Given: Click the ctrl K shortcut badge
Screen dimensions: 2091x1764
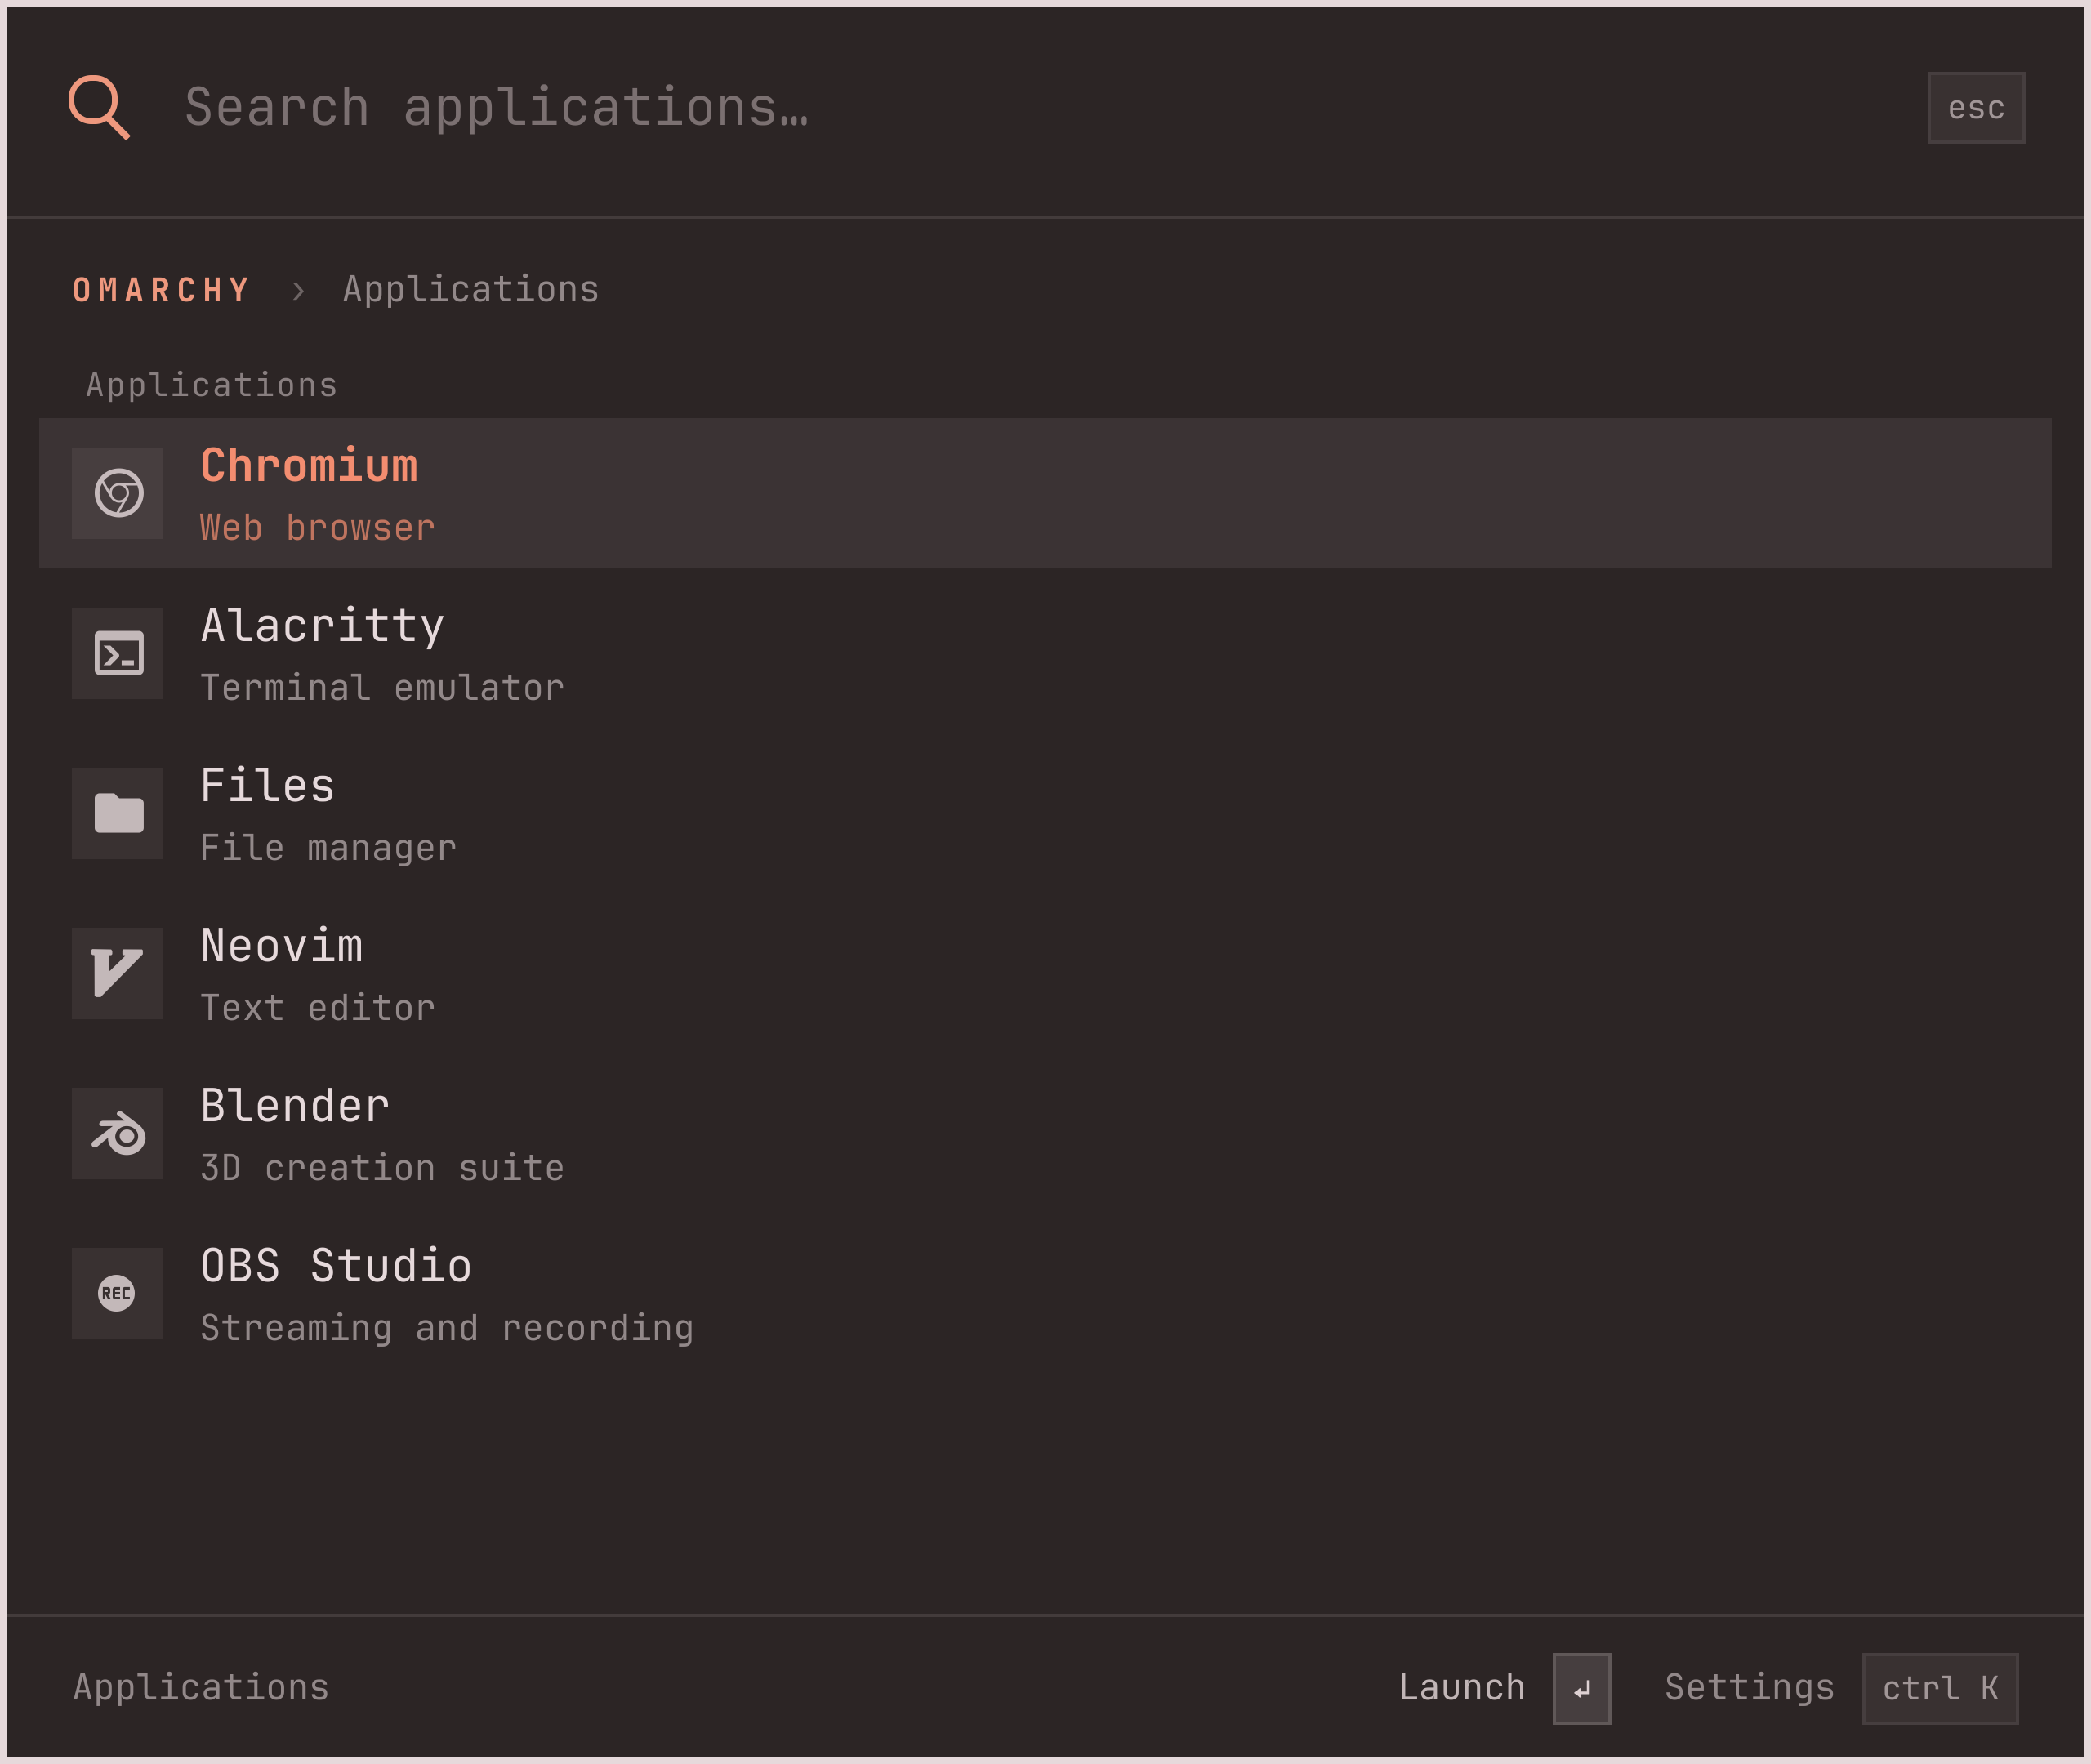Looking at the screenshot, I should click(1940, 1689).
